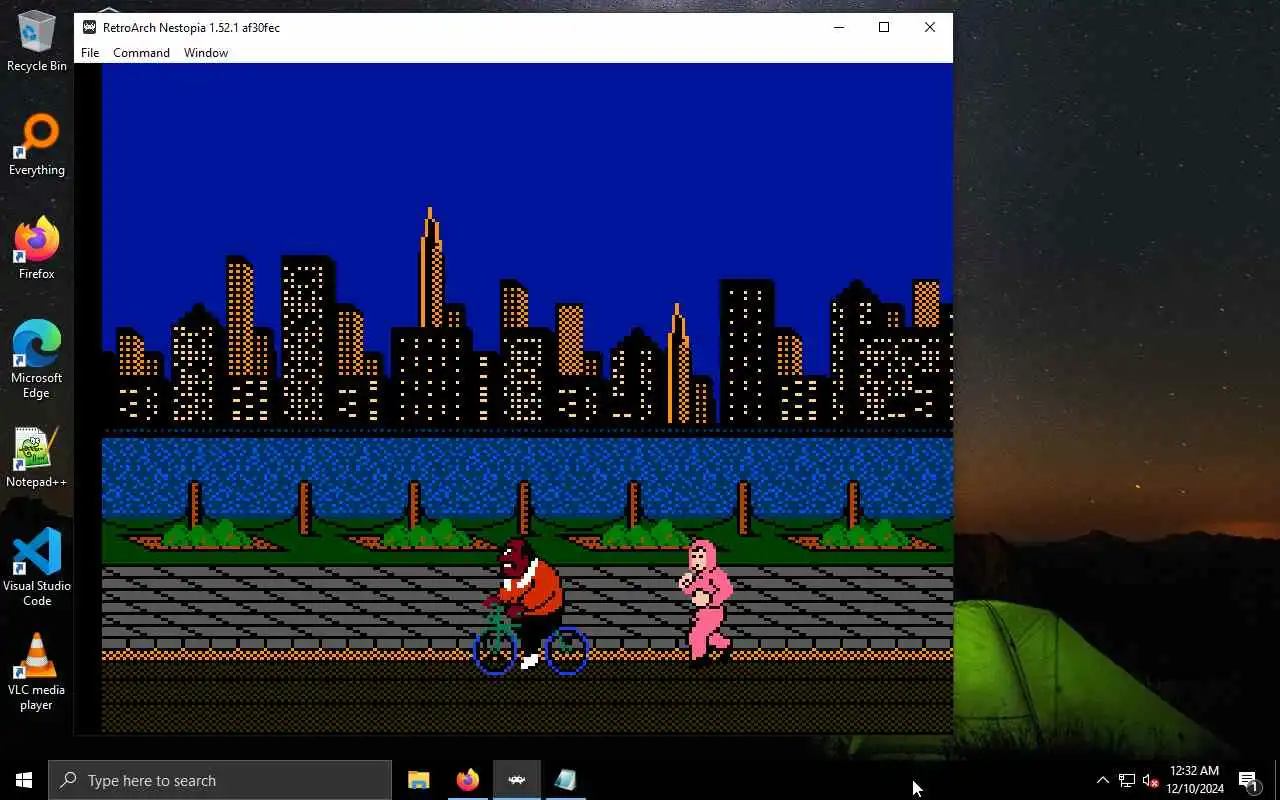The width and height of the screenshot is (1280, 800).
Task: Click the muted volume tray icon
Action: [x=1150, y=780]
